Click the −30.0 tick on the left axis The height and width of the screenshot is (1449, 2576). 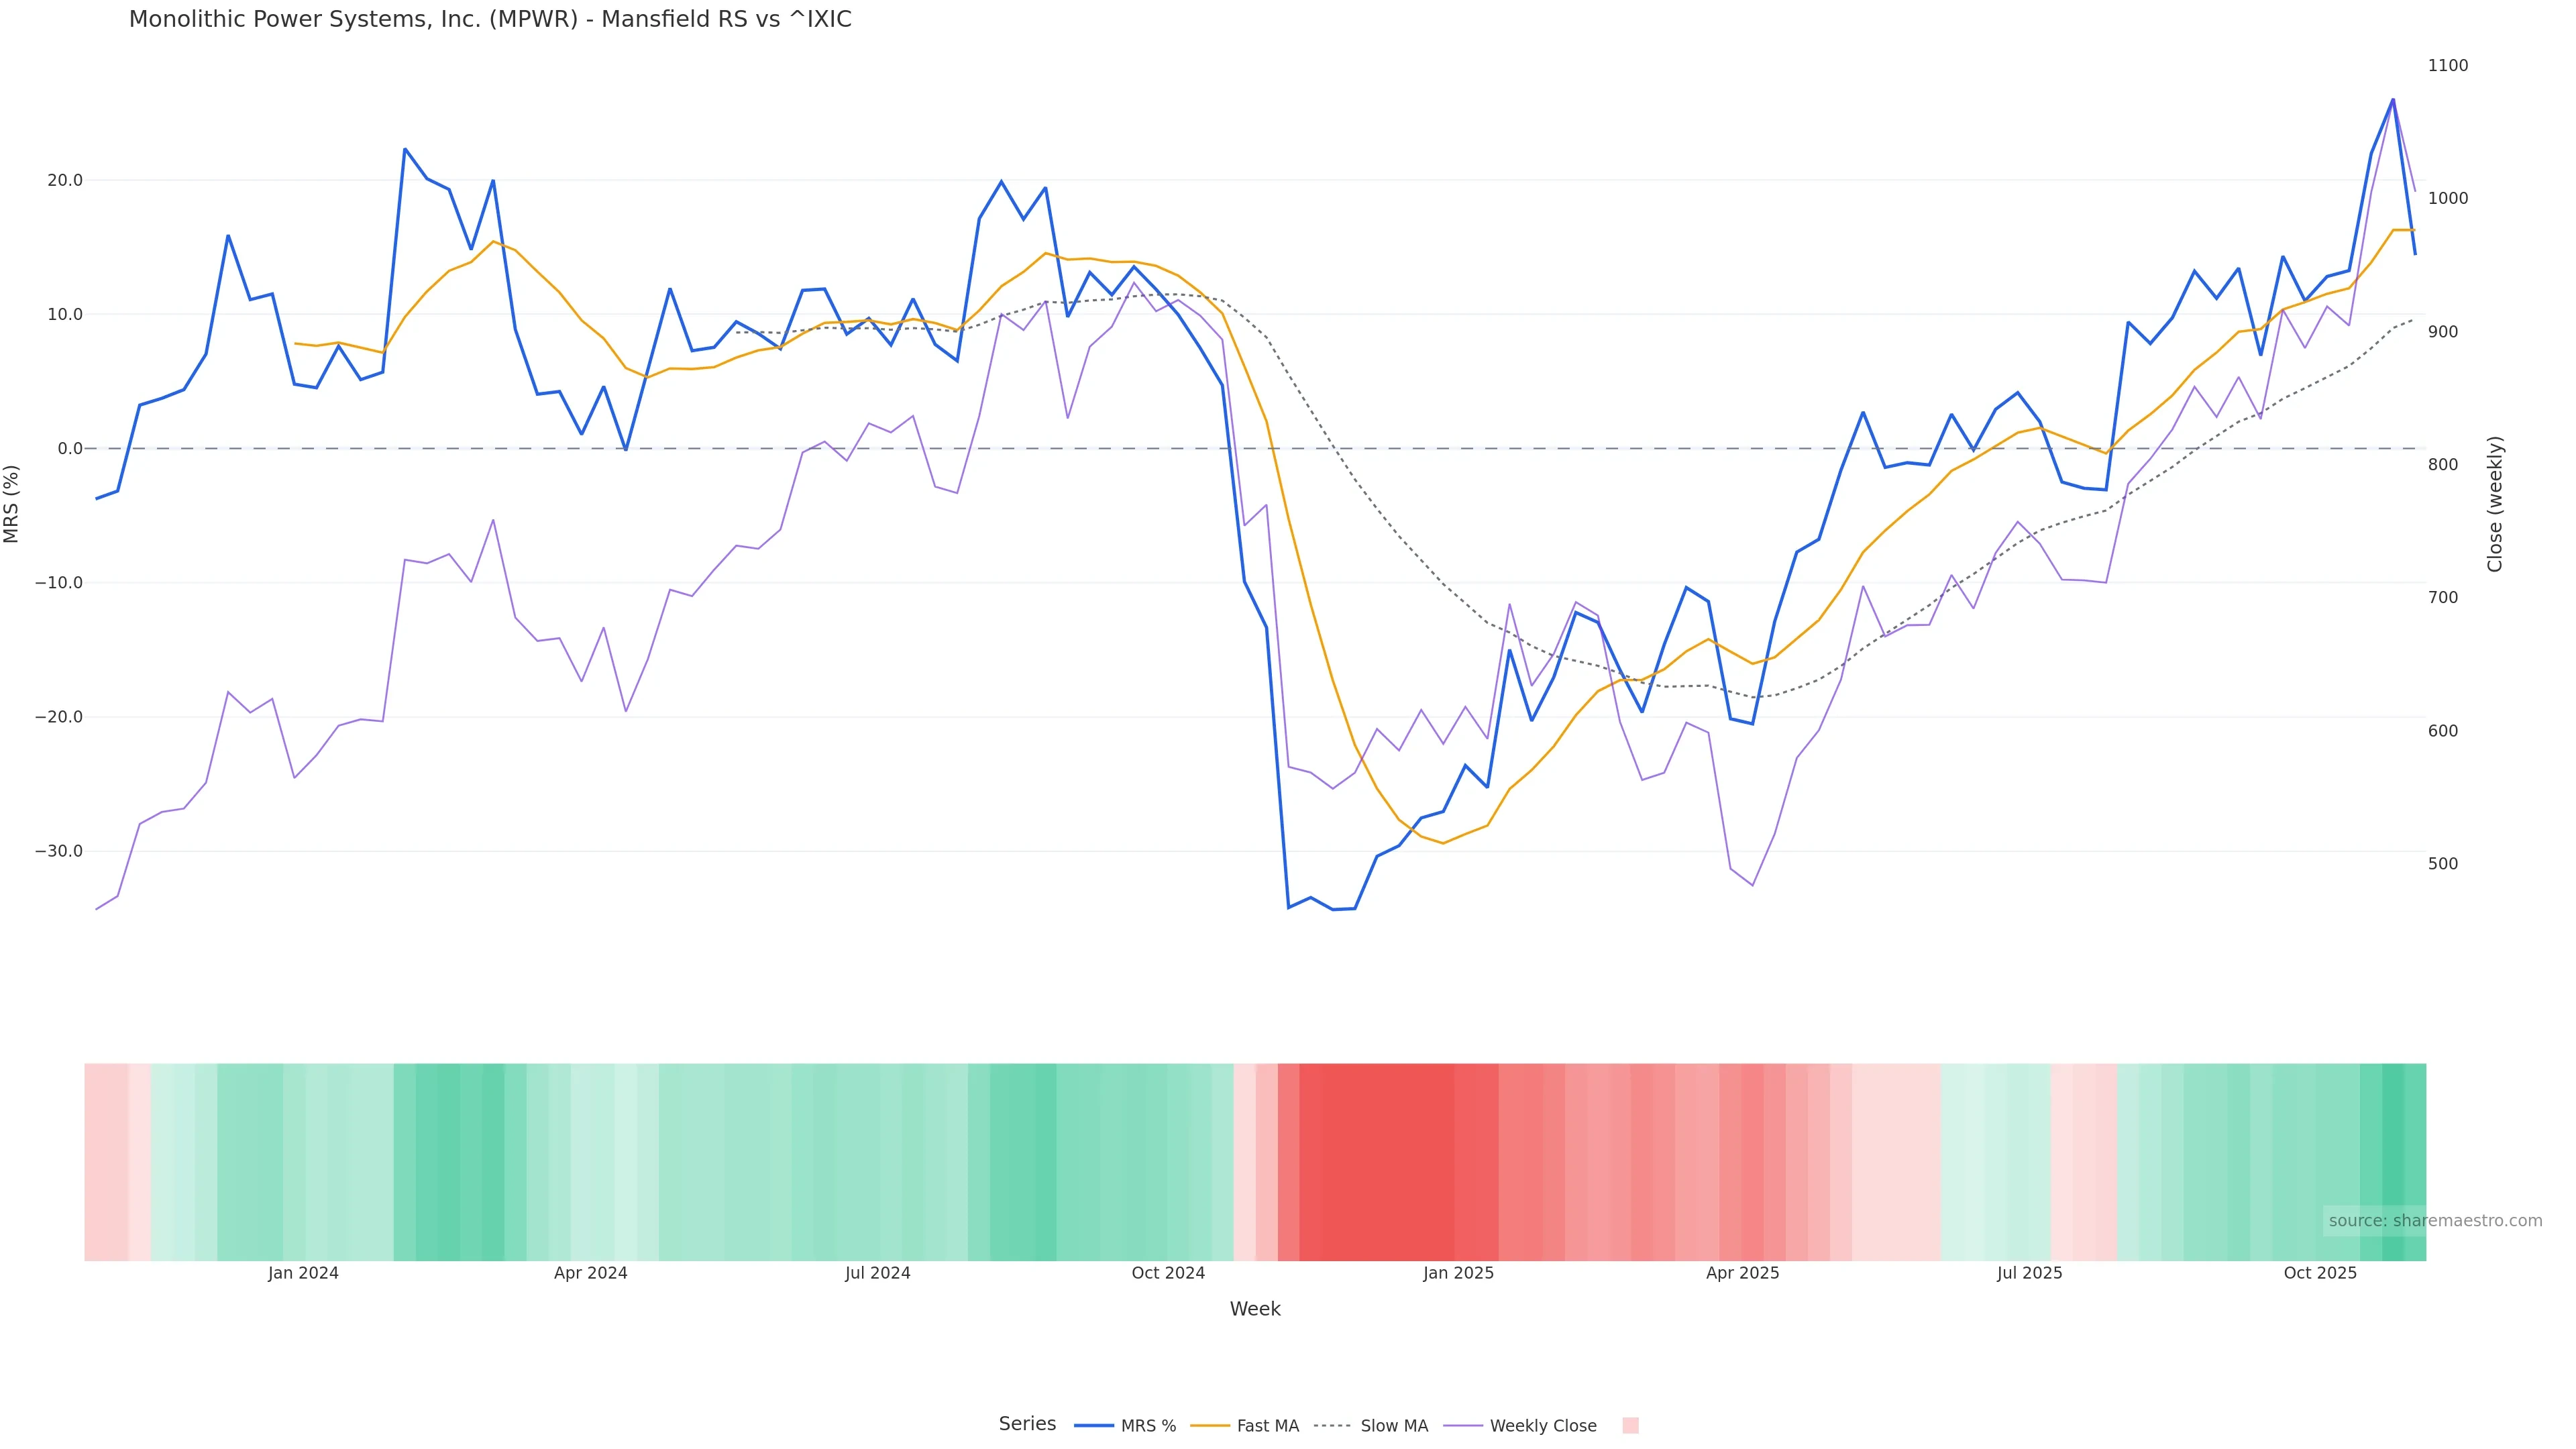click(59, 851)
